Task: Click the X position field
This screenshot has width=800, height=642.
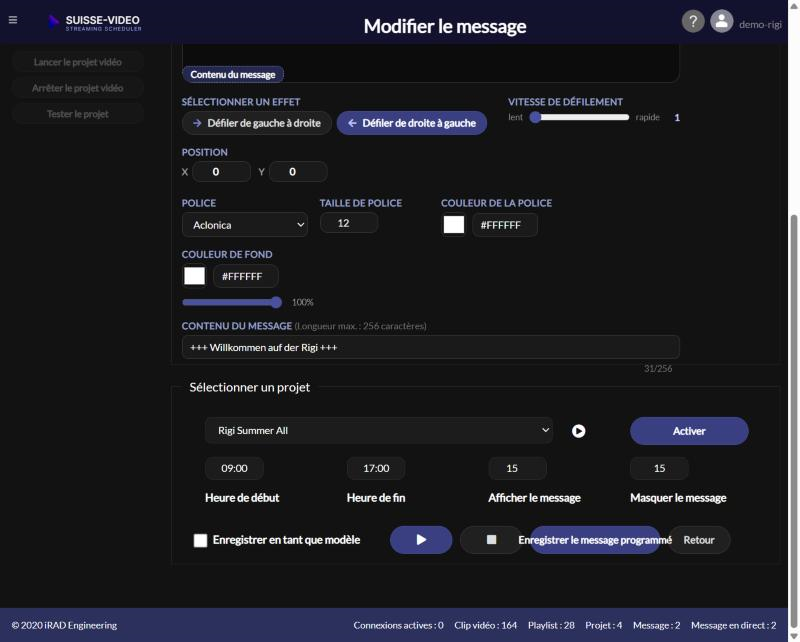Action: pos(221,171)
